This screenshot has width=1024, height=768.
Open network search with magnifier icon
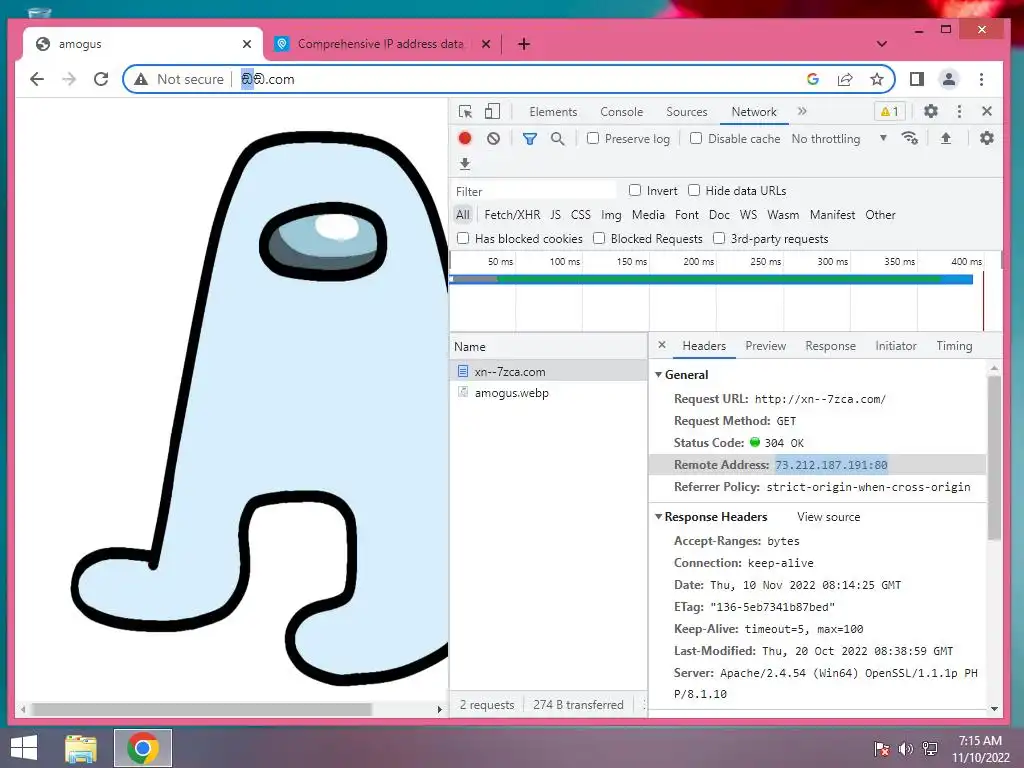(x=557, y=138)
